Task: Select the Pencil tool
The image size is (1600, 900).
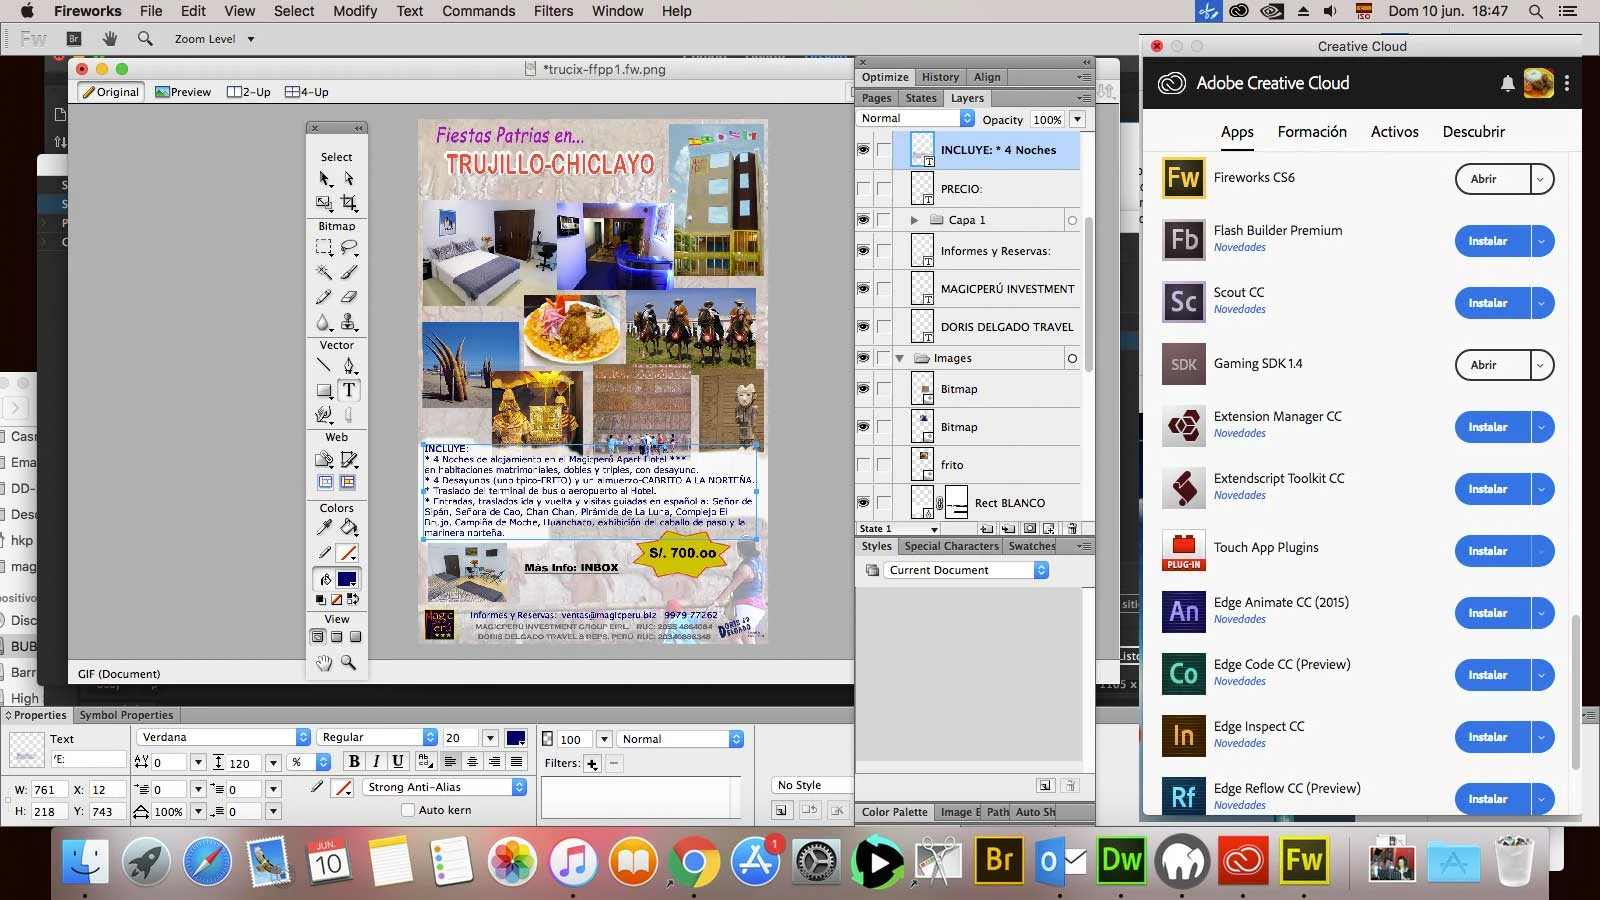Action: (325, 297)
